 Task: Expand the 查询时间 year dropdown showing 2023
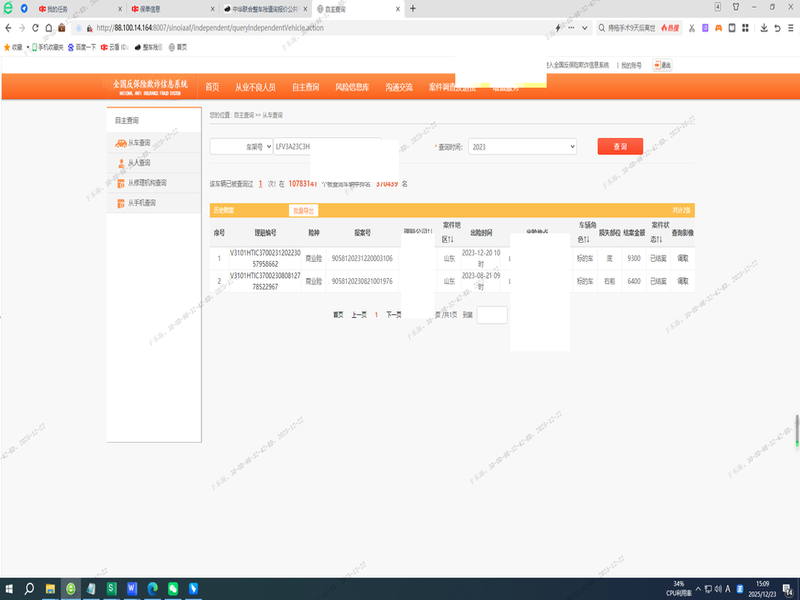522,147
